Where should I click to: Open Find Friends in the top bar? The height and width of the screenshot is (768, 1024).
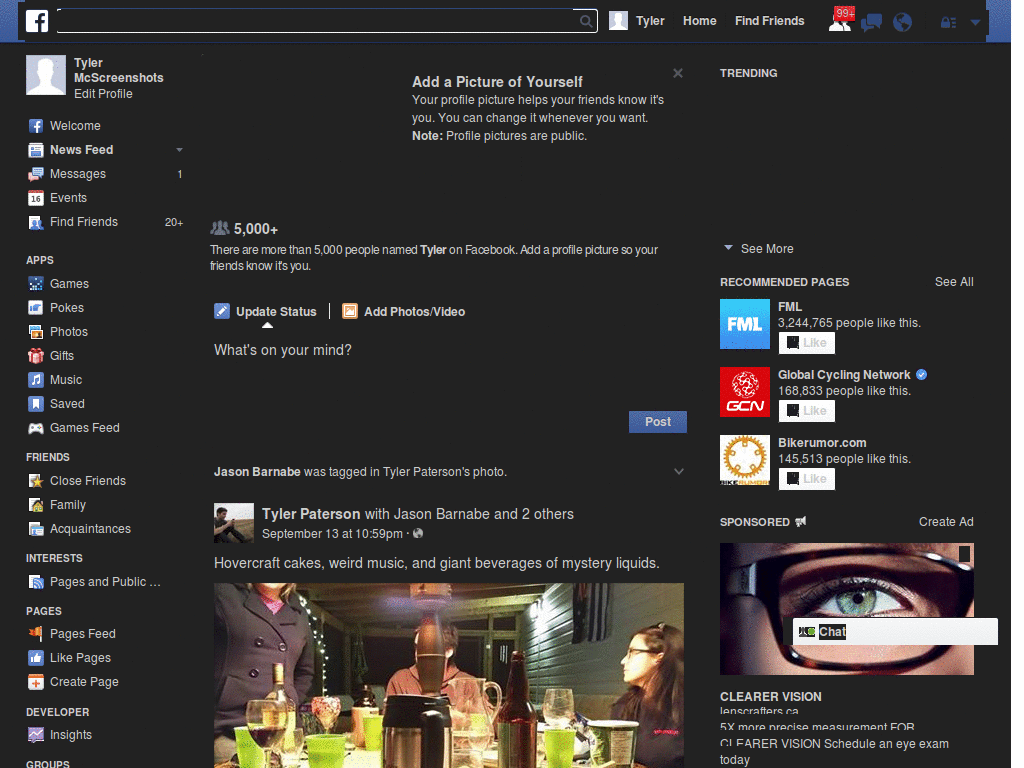tap(769, 21)
